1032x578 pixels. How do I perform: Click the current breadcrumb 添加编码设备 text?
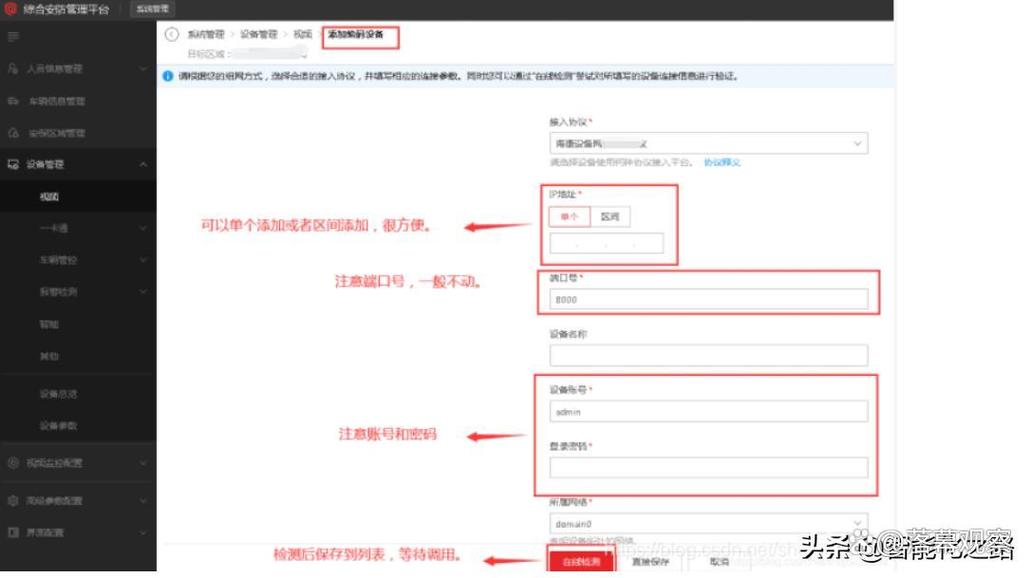click(x=356, y=34)
